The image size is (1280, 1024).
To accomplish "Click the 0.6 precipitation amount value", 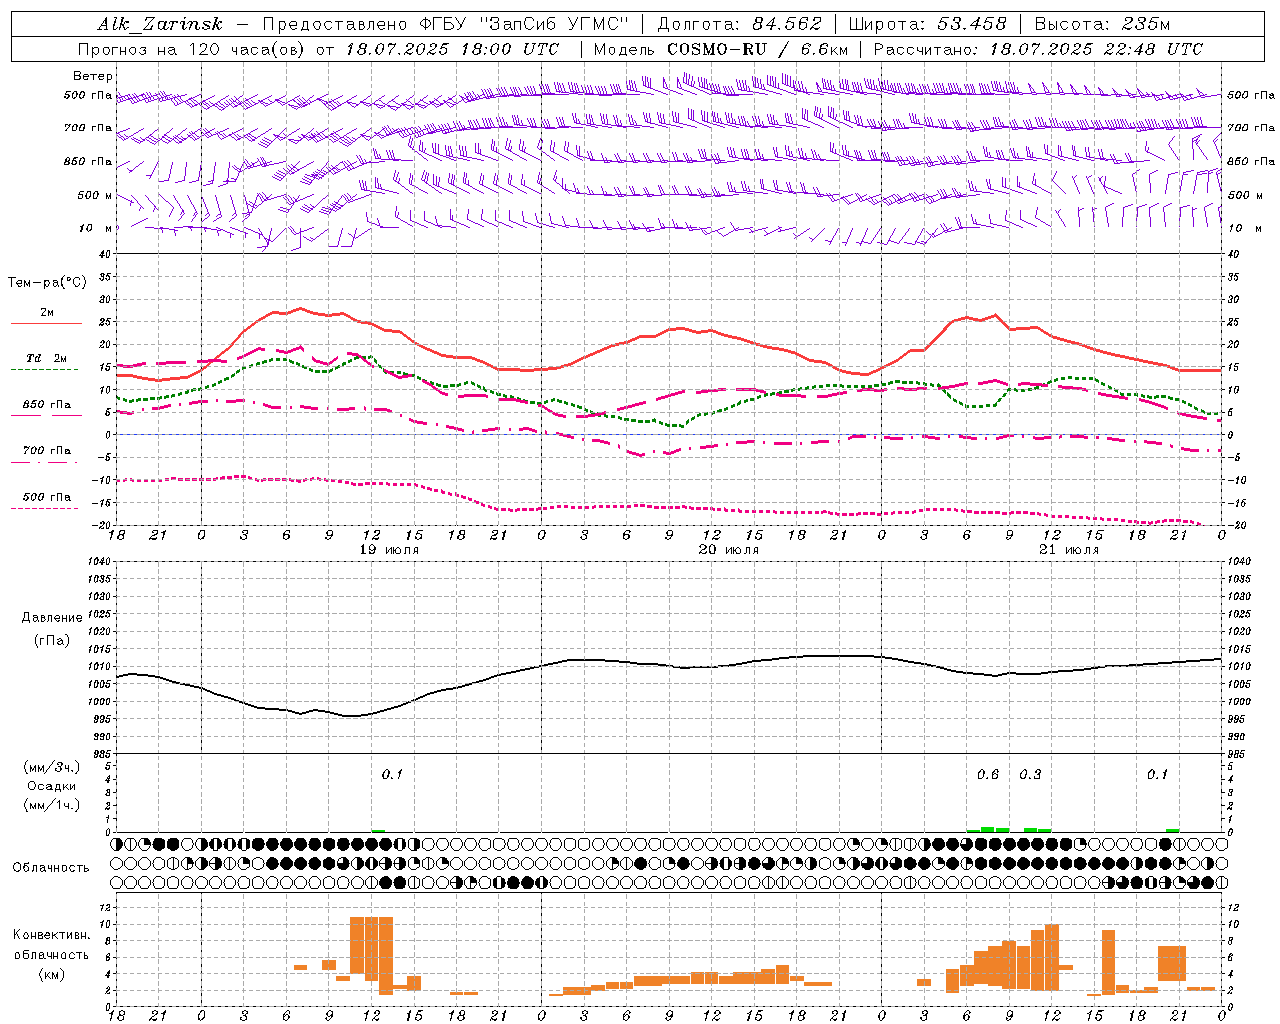I will pyautogui.click(x=988, y=775).
